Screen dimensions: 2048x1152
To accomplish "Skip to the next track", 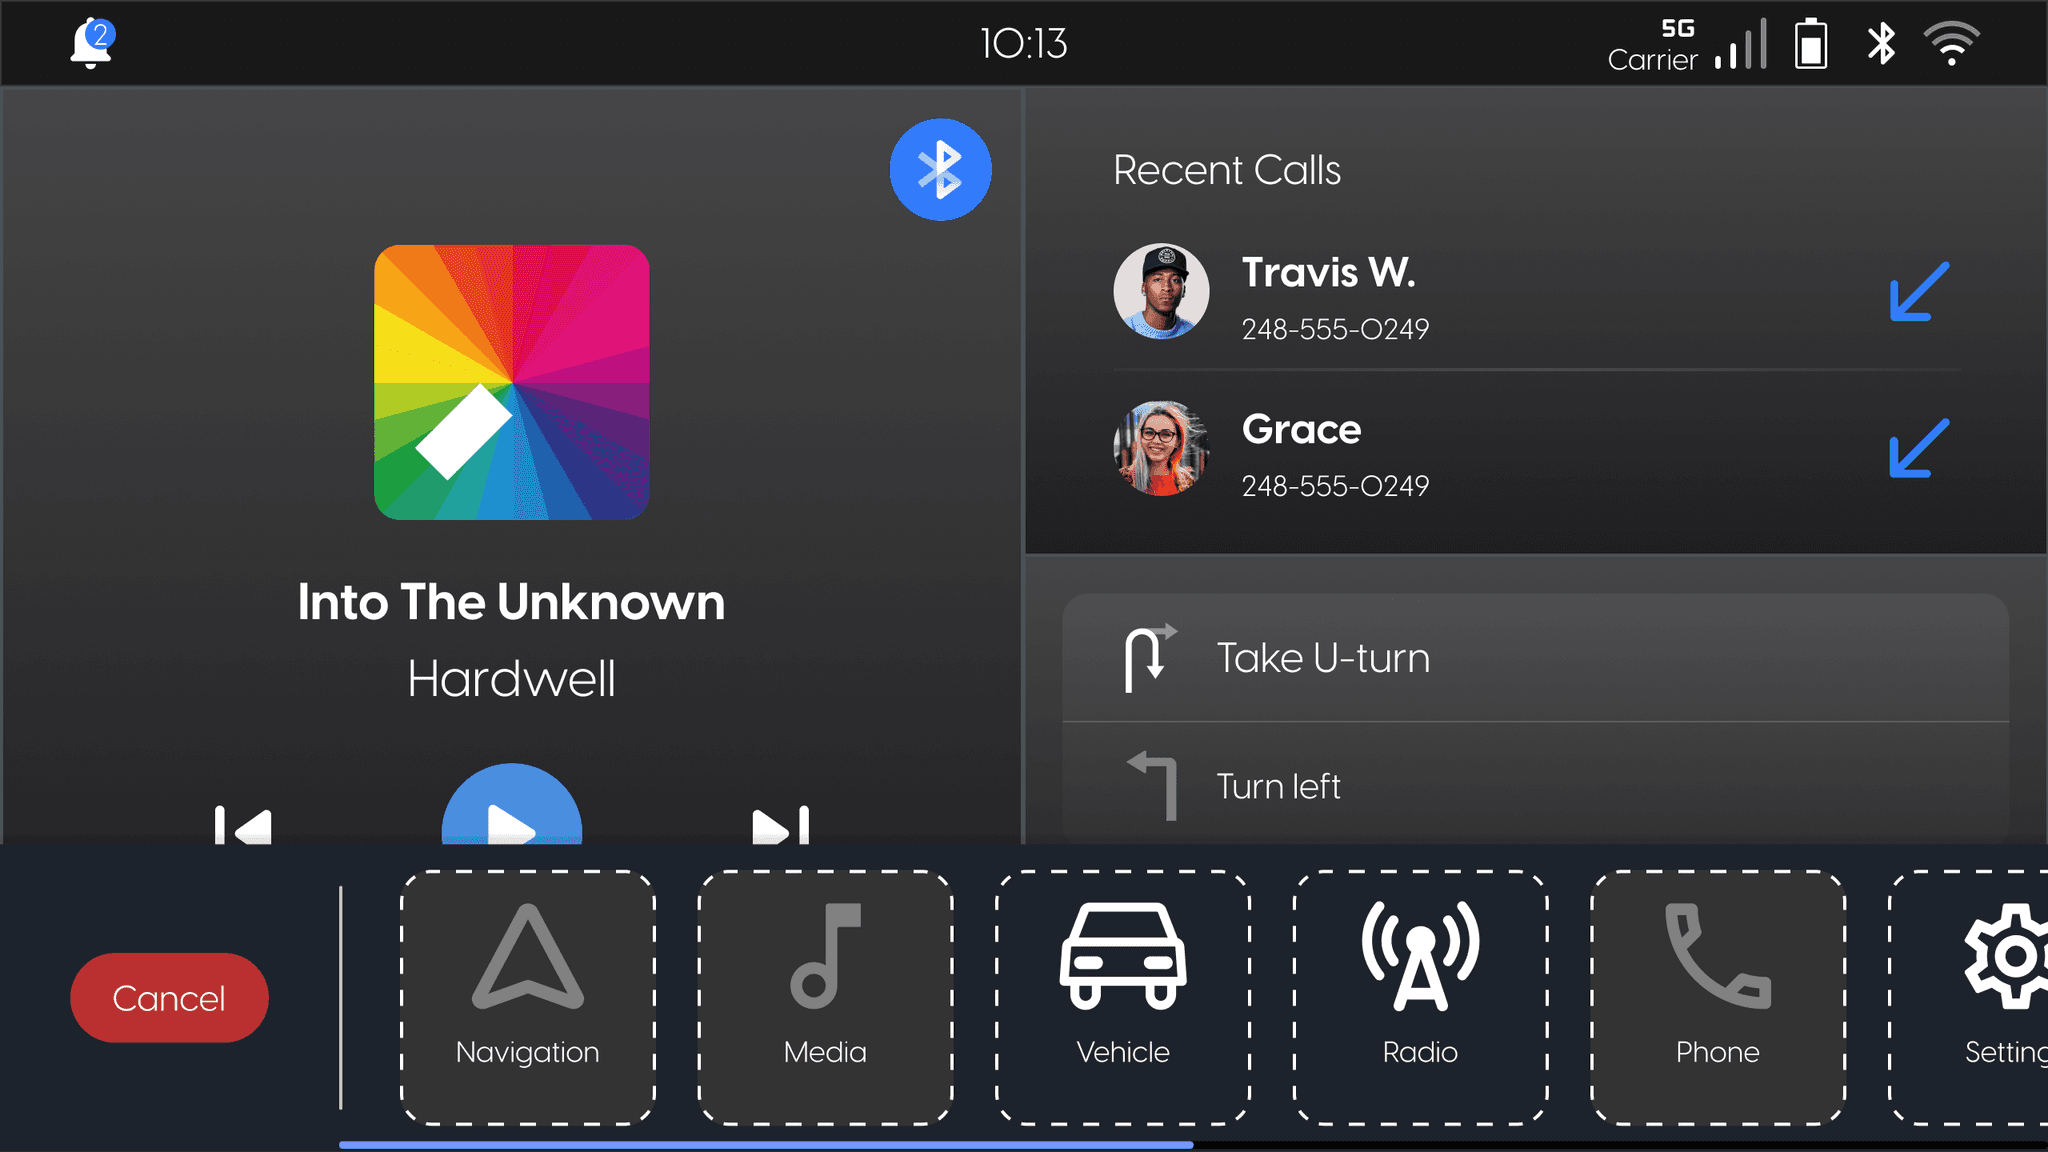I will (780, 825).
